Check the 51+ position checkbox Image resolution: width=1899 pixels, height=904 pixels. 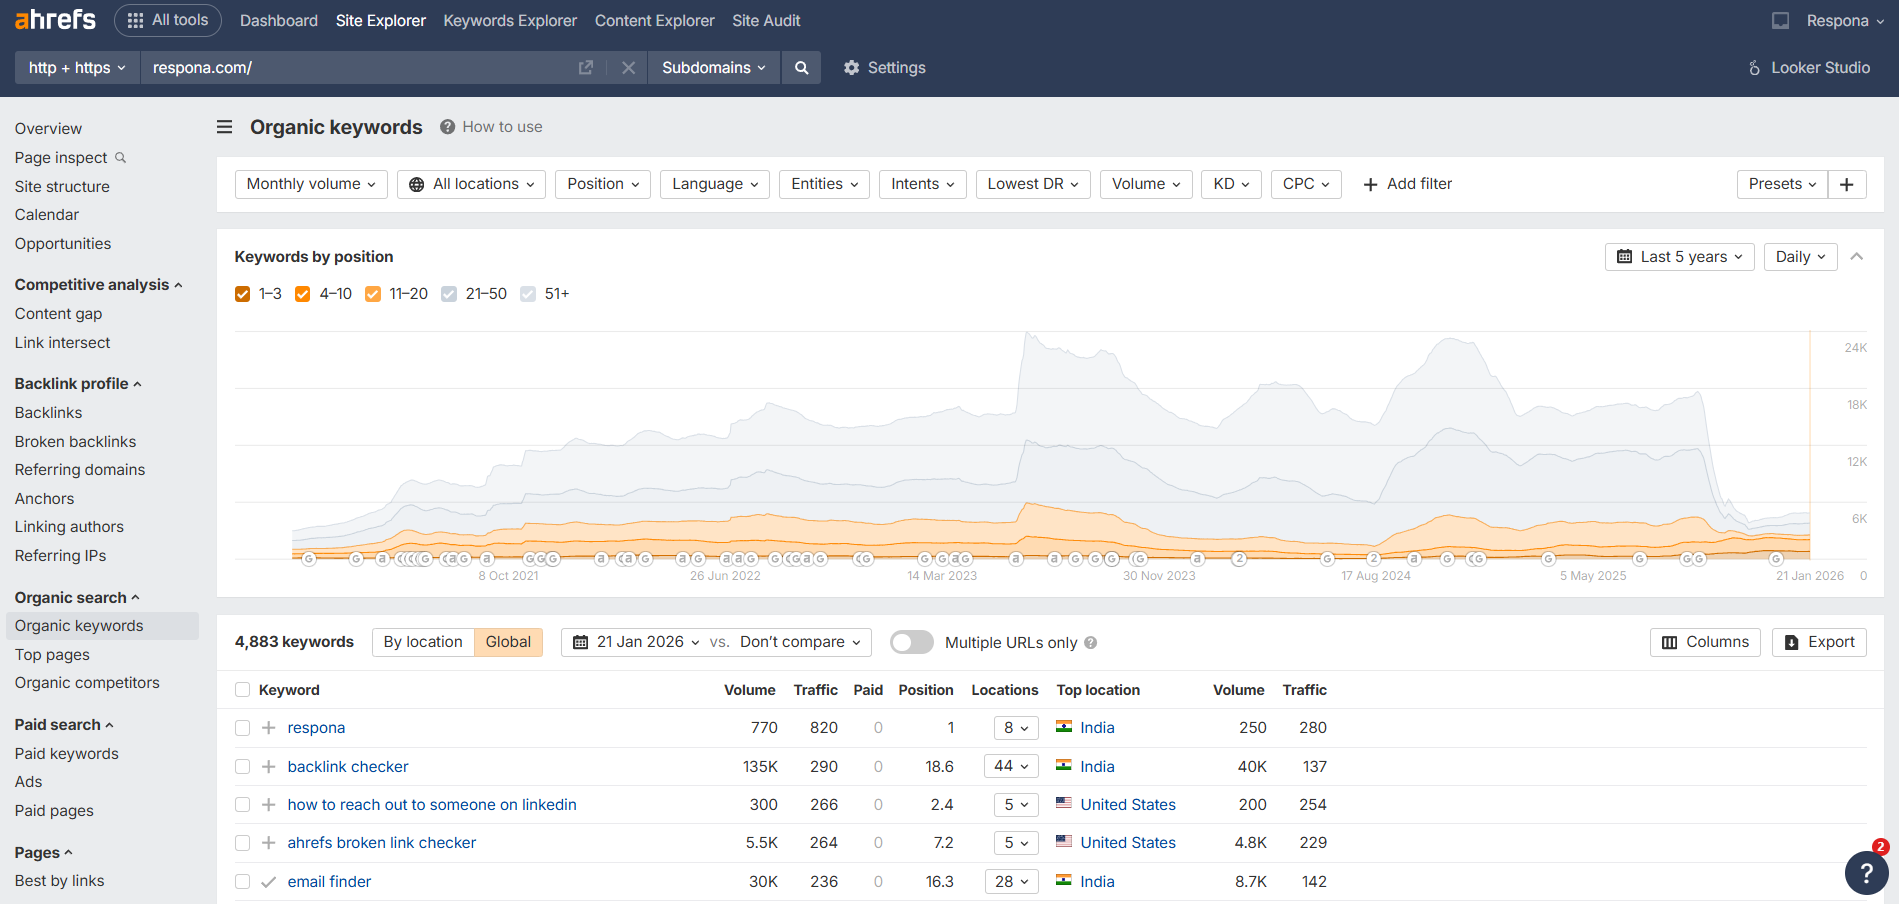(x=528, y=293)
